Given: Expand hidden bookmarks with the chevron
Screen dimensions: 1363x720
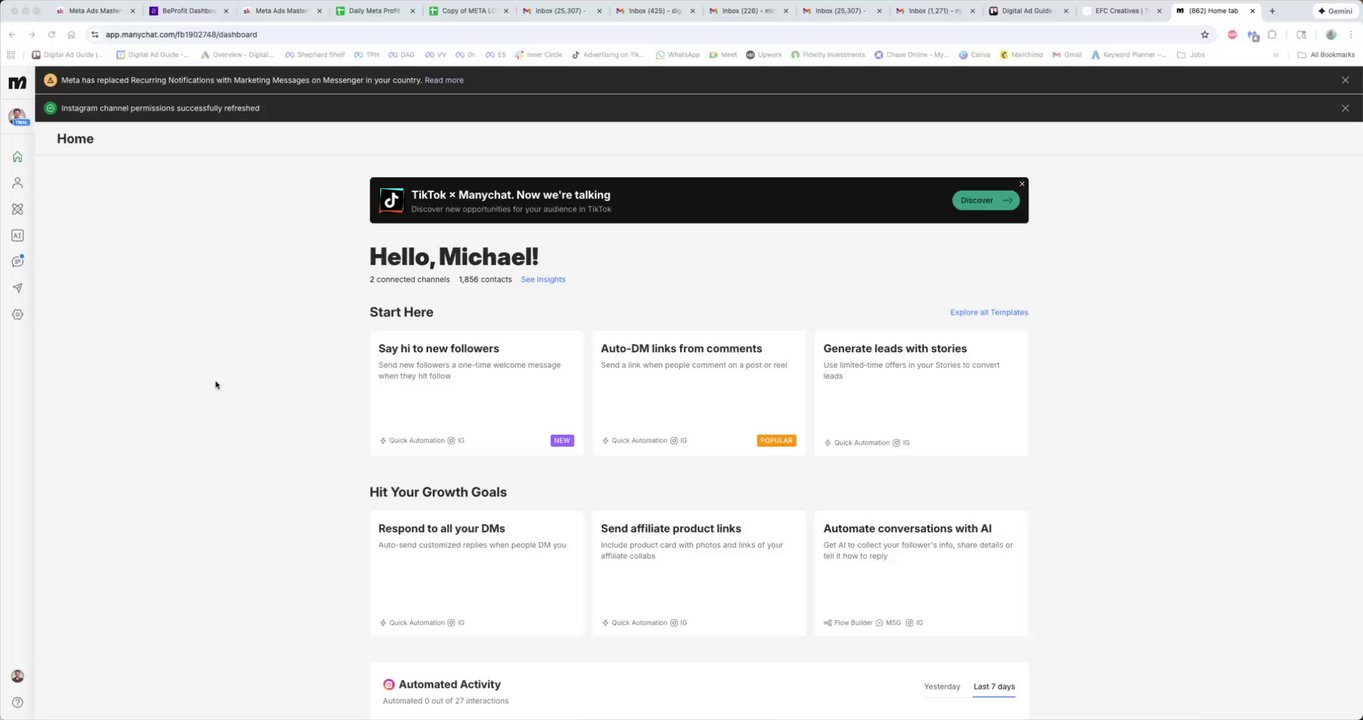Looking at the screenshot, I should 1275,55.
